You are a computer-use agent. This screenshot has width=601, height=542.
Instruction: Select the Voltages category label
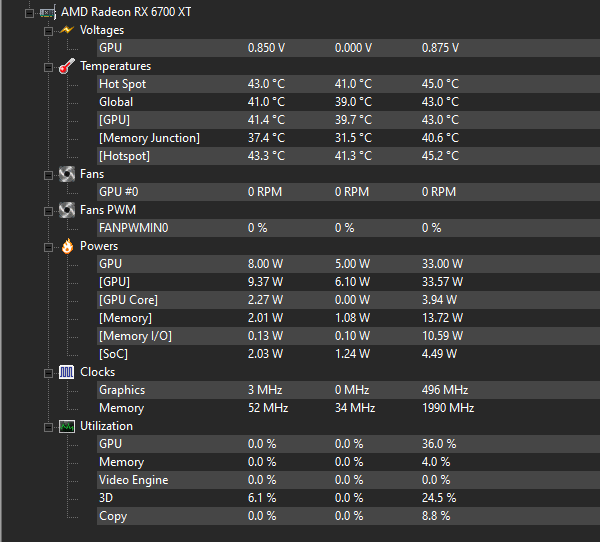102,30
